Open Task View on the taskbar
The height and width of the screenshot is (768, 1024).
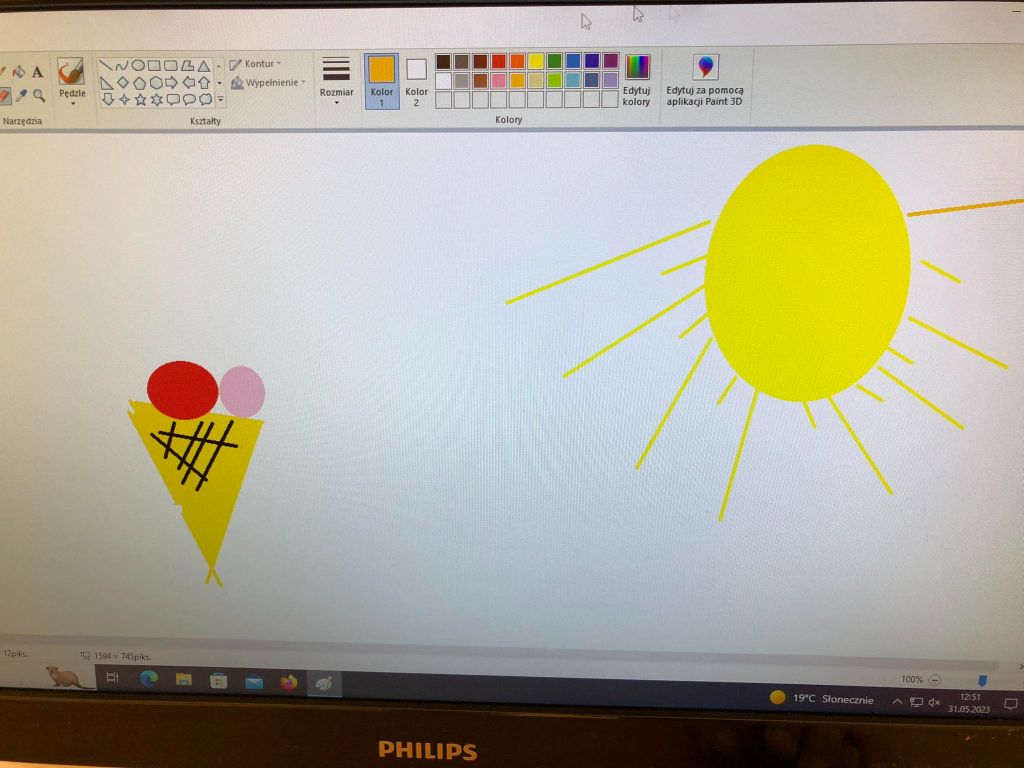[112, 678]
